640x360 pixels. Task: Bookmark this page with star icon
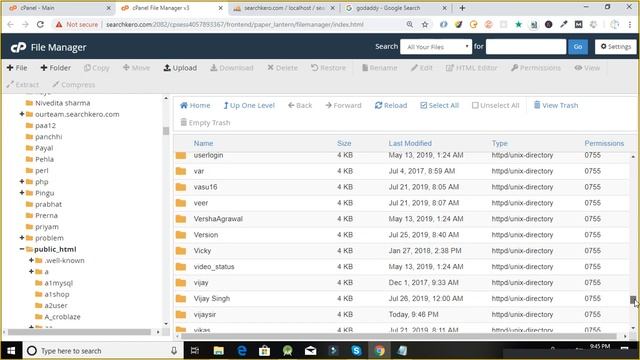click(x=425, y=24)
